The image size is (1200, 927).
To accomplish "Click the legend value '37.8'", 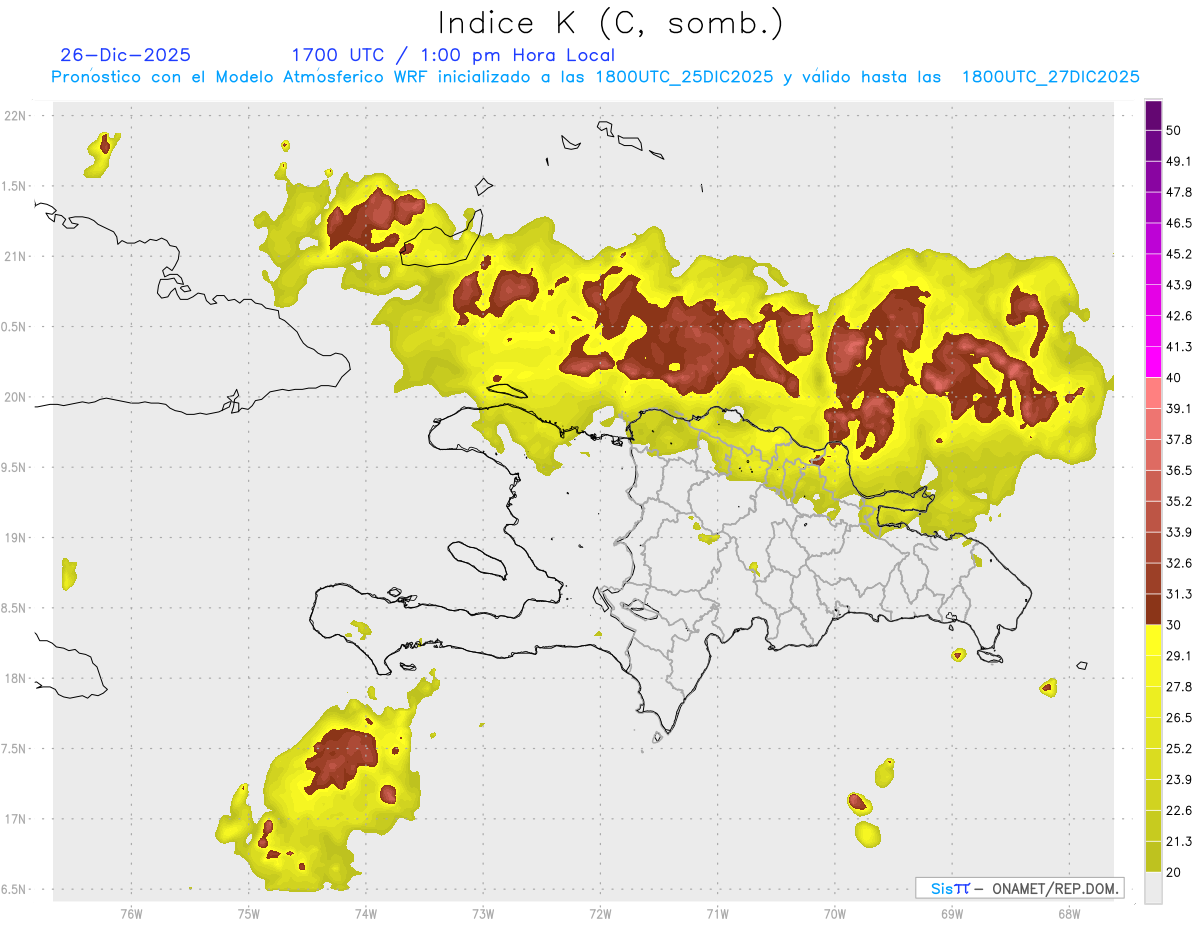I will click(x=1178, y=439).
